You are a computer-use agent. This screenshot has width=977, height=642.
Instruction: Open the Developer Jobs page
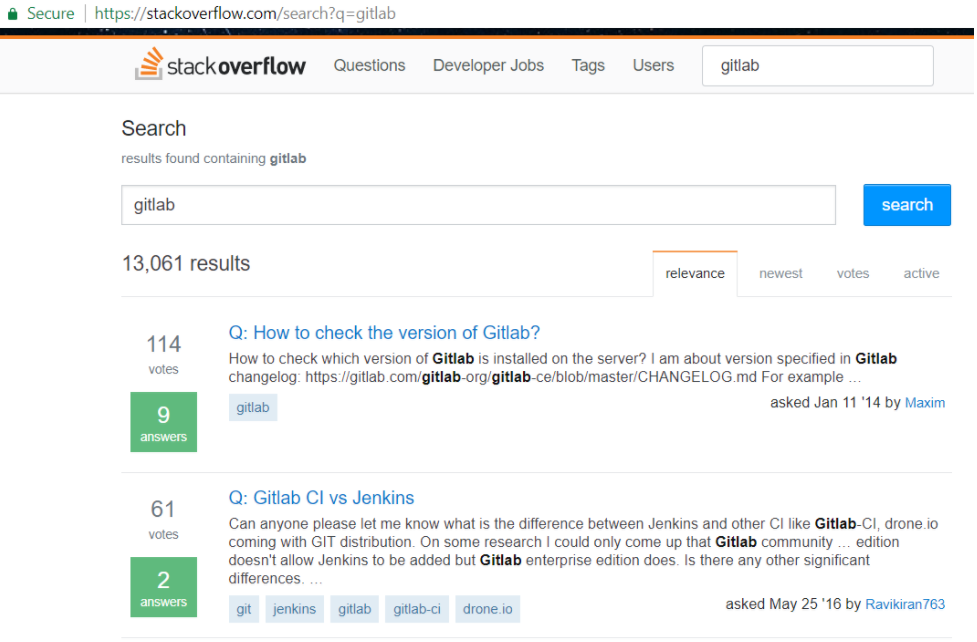(x=488, y=65)
